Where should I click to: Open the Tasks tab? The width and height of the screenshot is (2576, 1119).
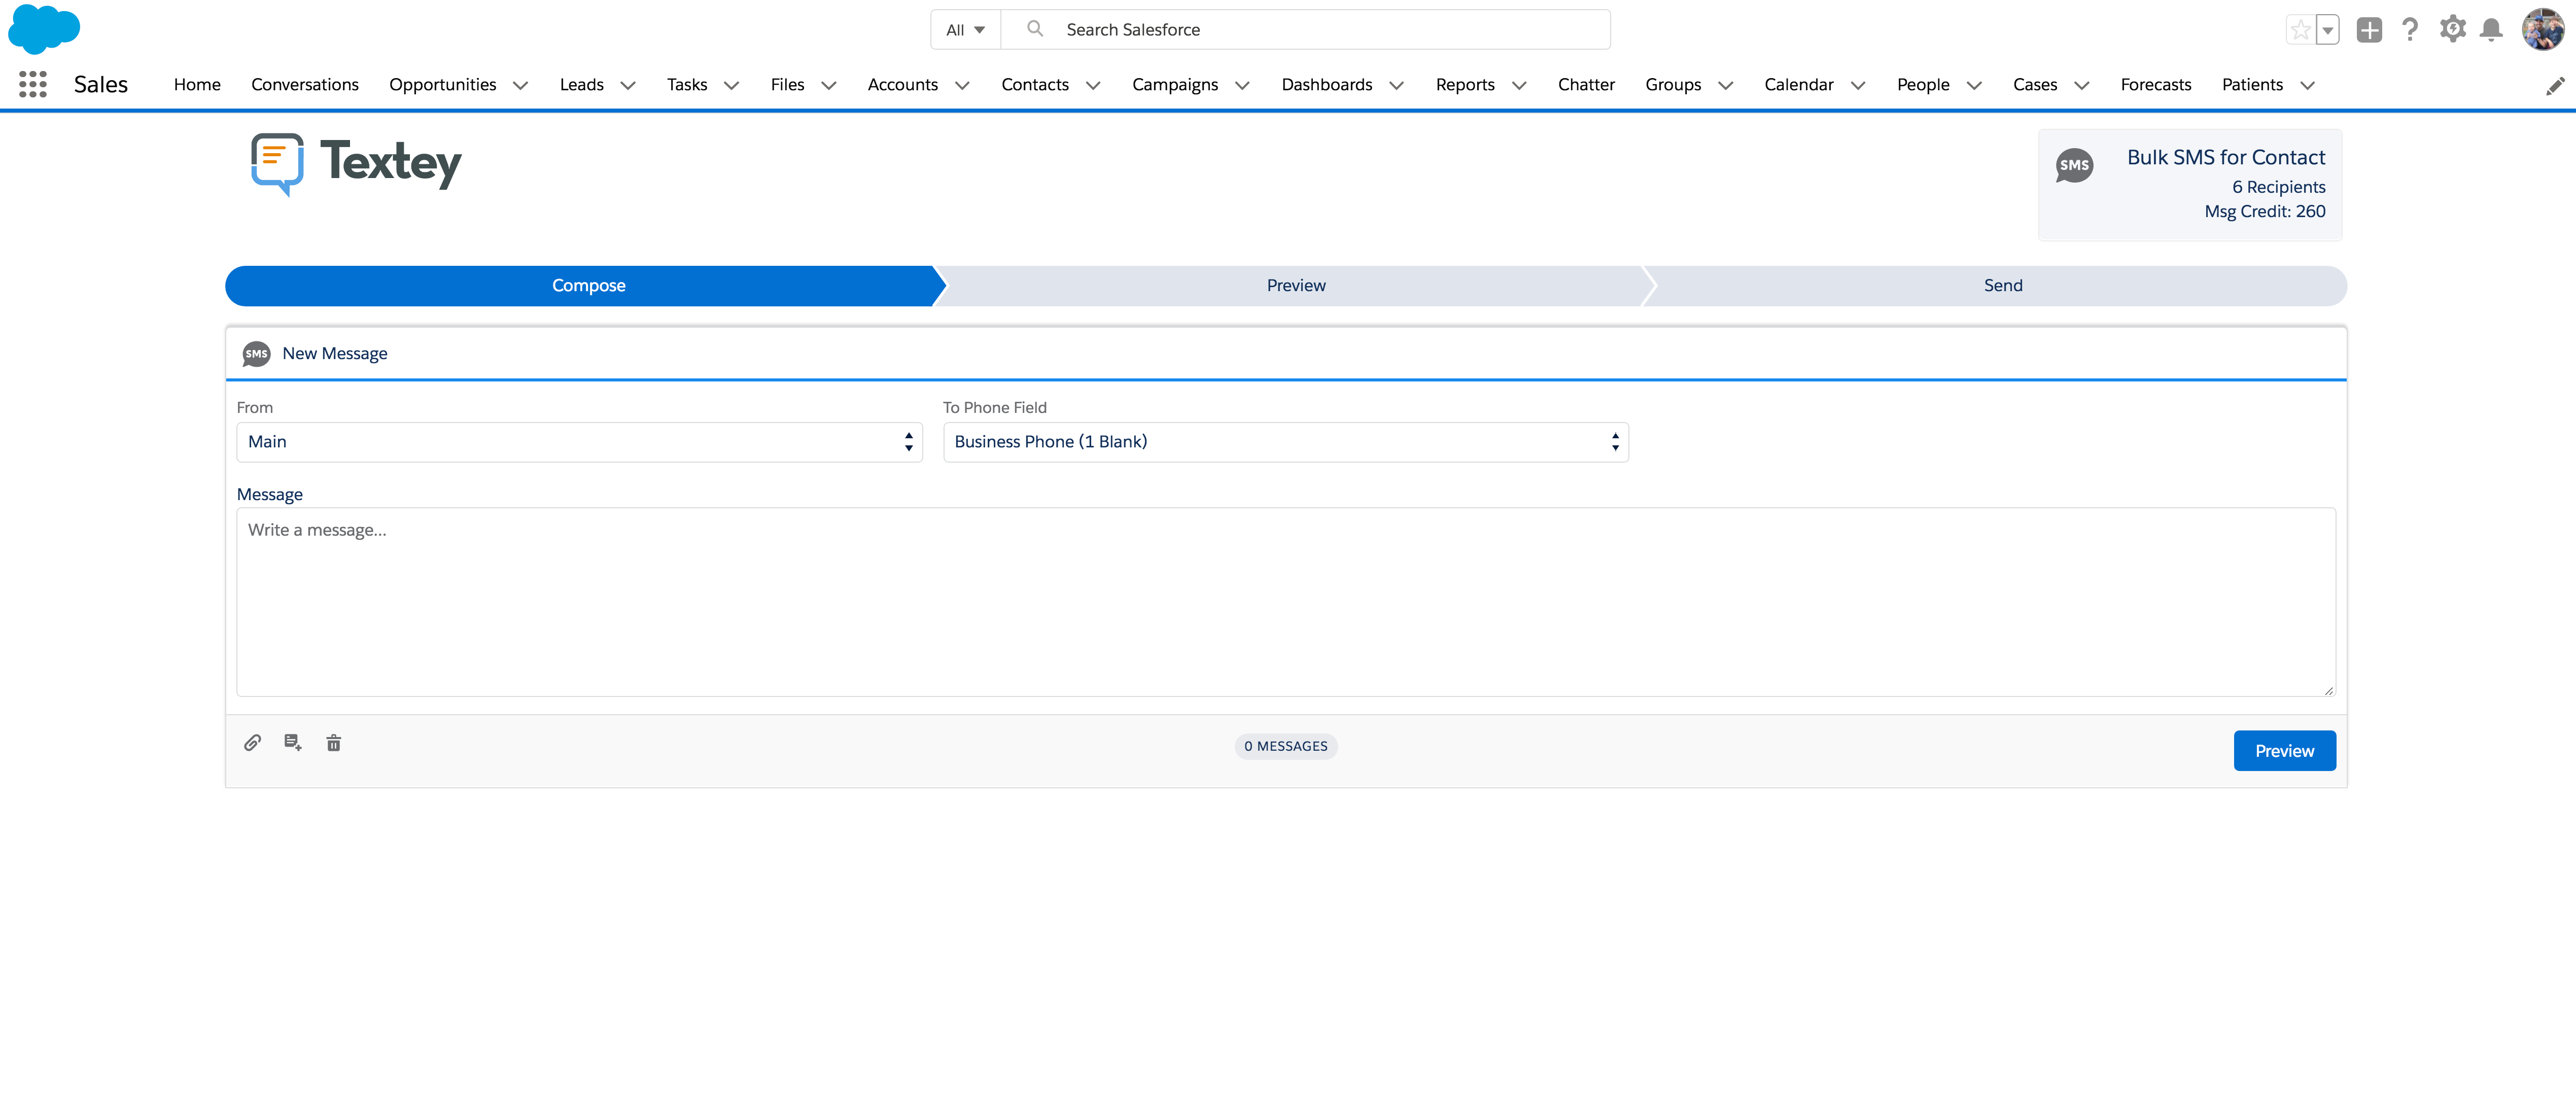(x=687, y=85)
